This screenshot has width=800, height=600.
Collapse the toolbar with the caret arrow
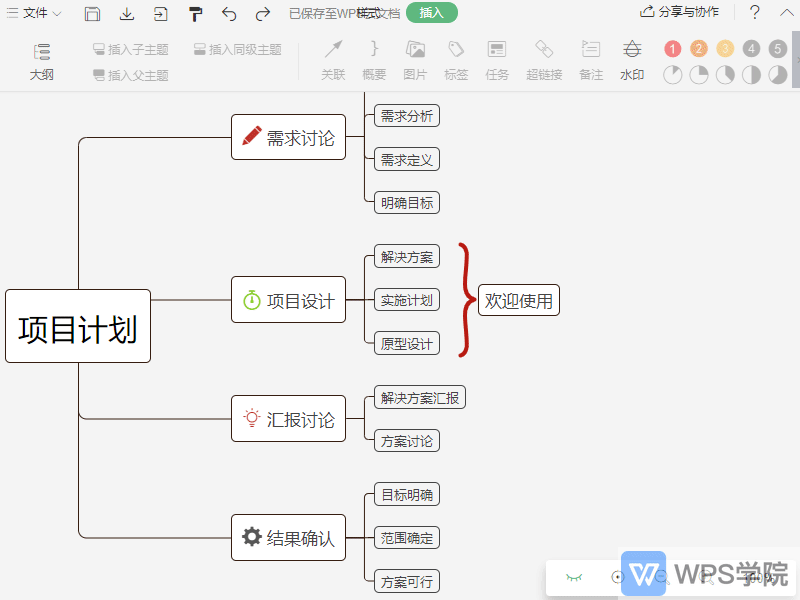[785, 12]
